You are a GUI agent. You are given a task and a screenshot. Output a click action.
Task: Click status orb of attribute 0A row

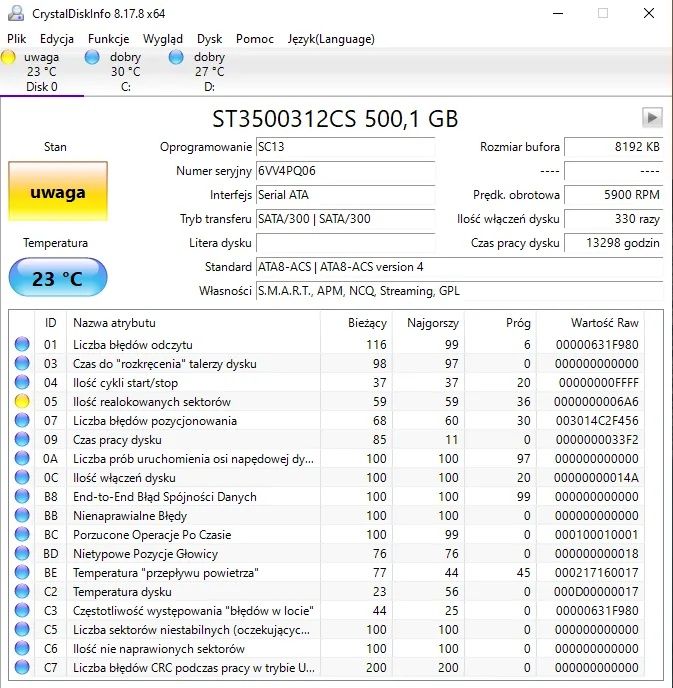tap(22, 458)
